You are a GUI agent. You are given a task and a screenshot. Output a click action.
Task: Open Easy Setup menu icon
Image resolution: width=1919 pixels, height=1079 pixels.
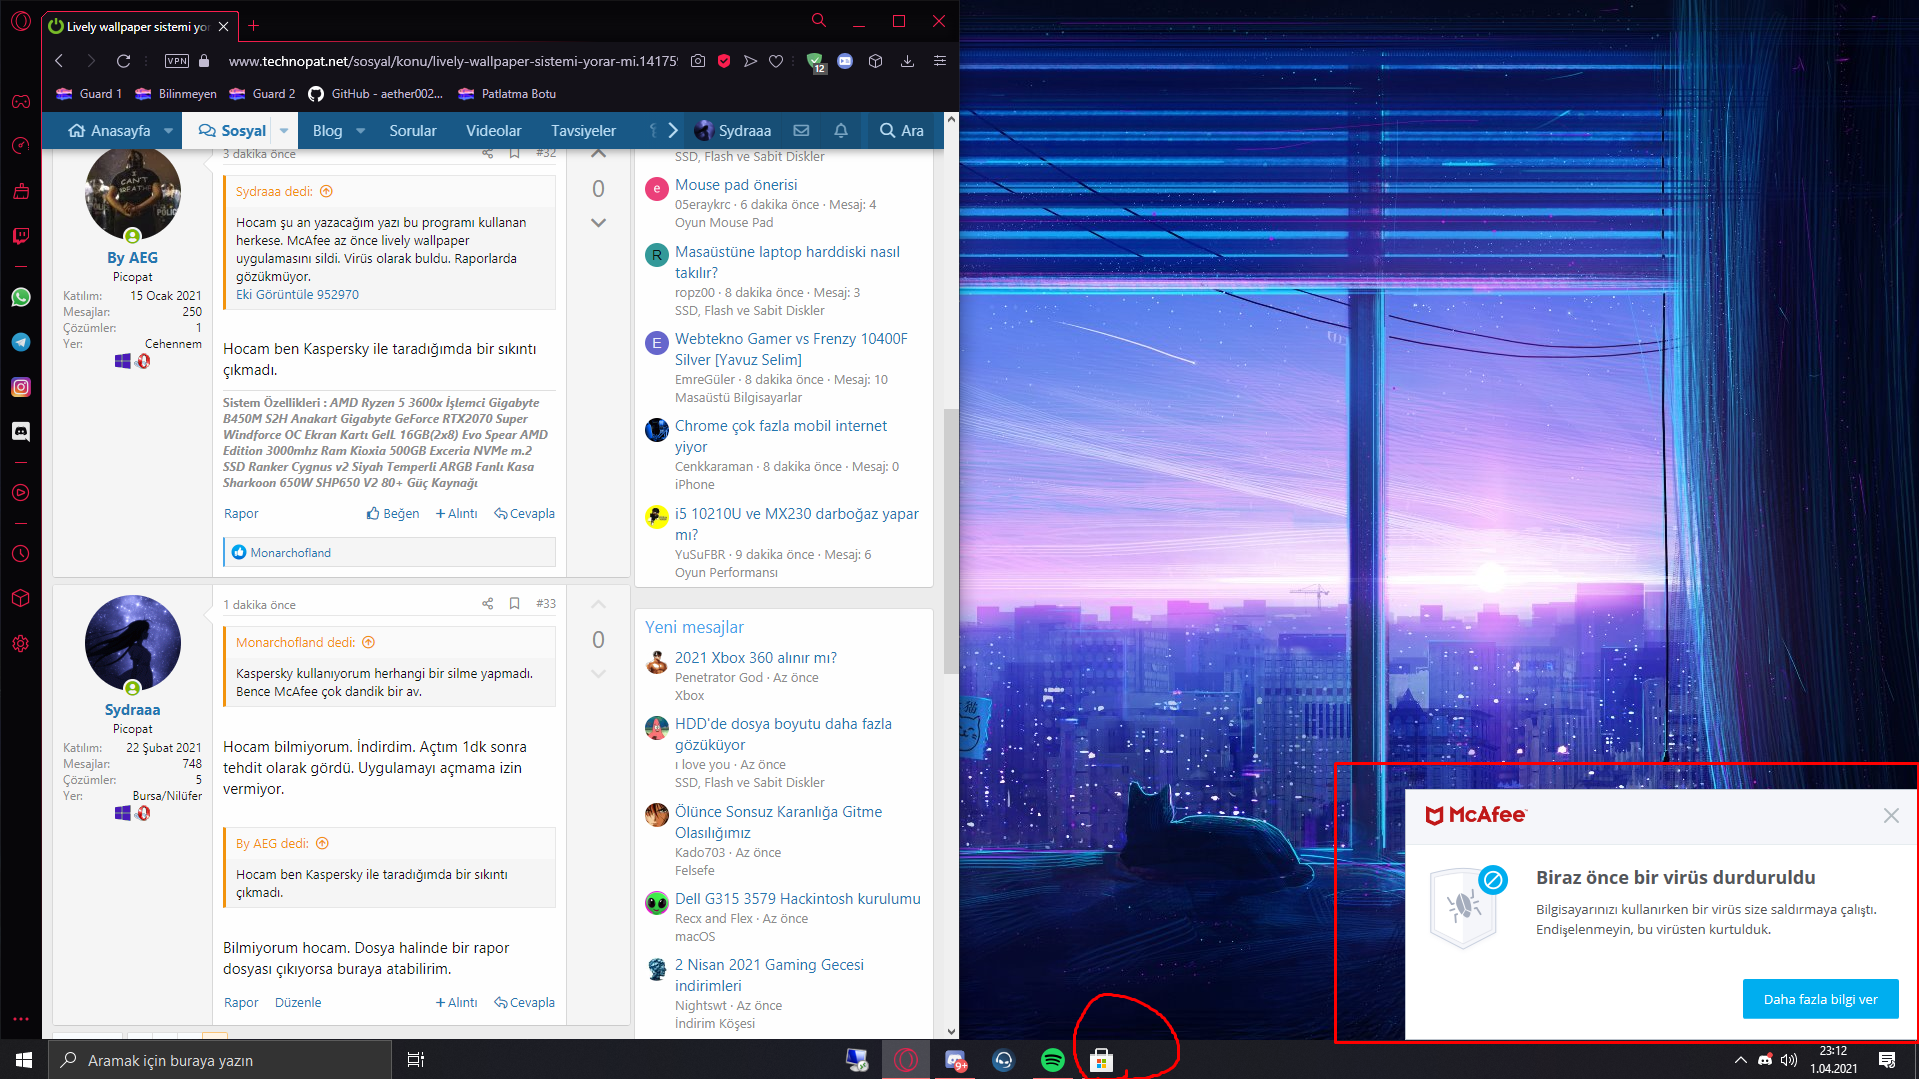pos(940,61)
